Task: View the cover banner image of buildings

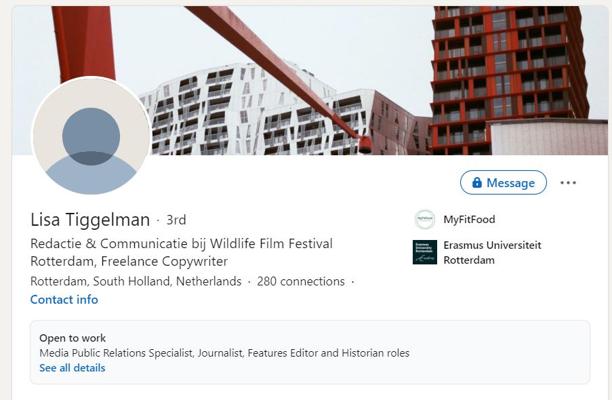Action: pyautogui.click(x=310, y=80)
